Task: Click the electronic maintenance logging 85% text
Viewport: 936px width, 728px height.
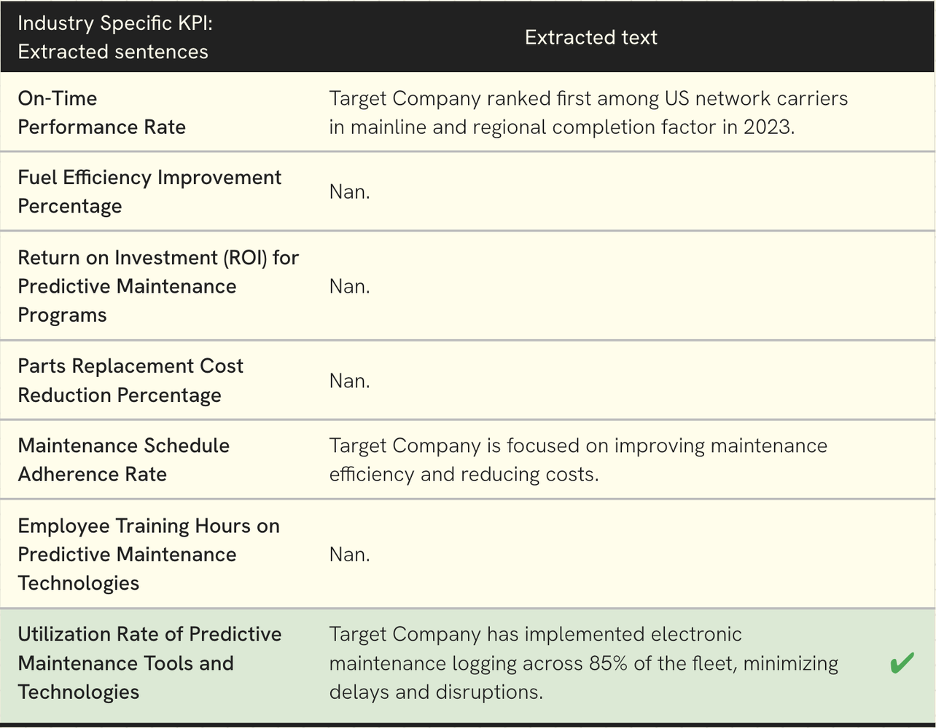Action: (x=583, y=663)
